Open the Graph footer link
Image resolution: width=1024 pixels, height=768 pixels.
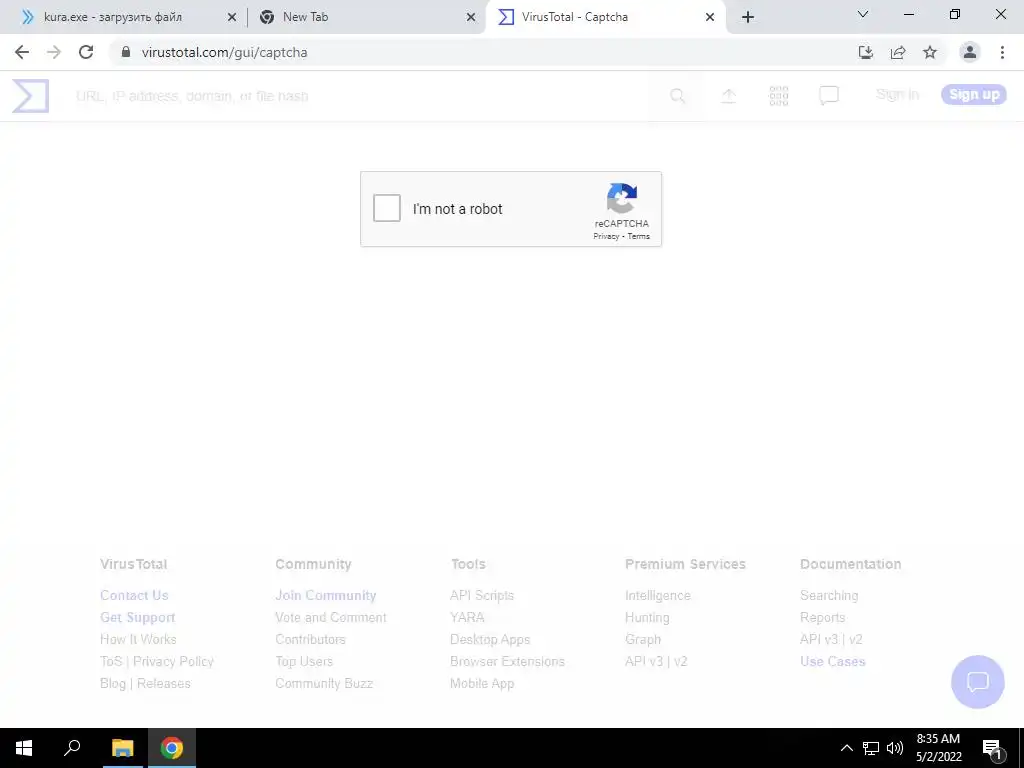coord(643,639)
